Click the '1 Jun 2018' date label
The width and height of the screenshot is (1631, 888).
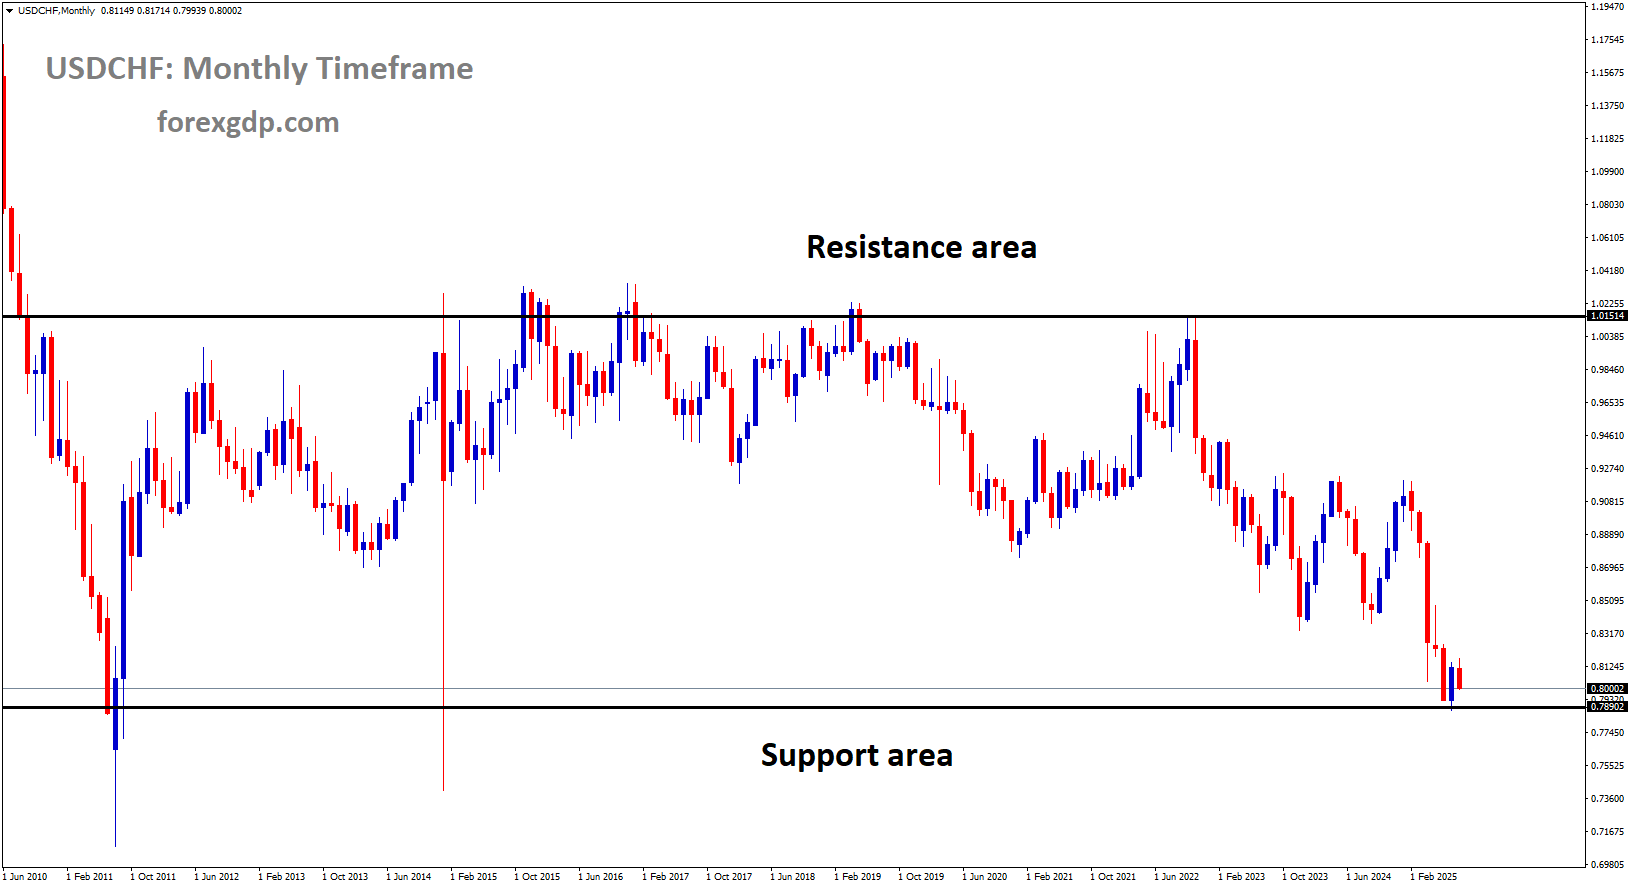coord(793,877)
